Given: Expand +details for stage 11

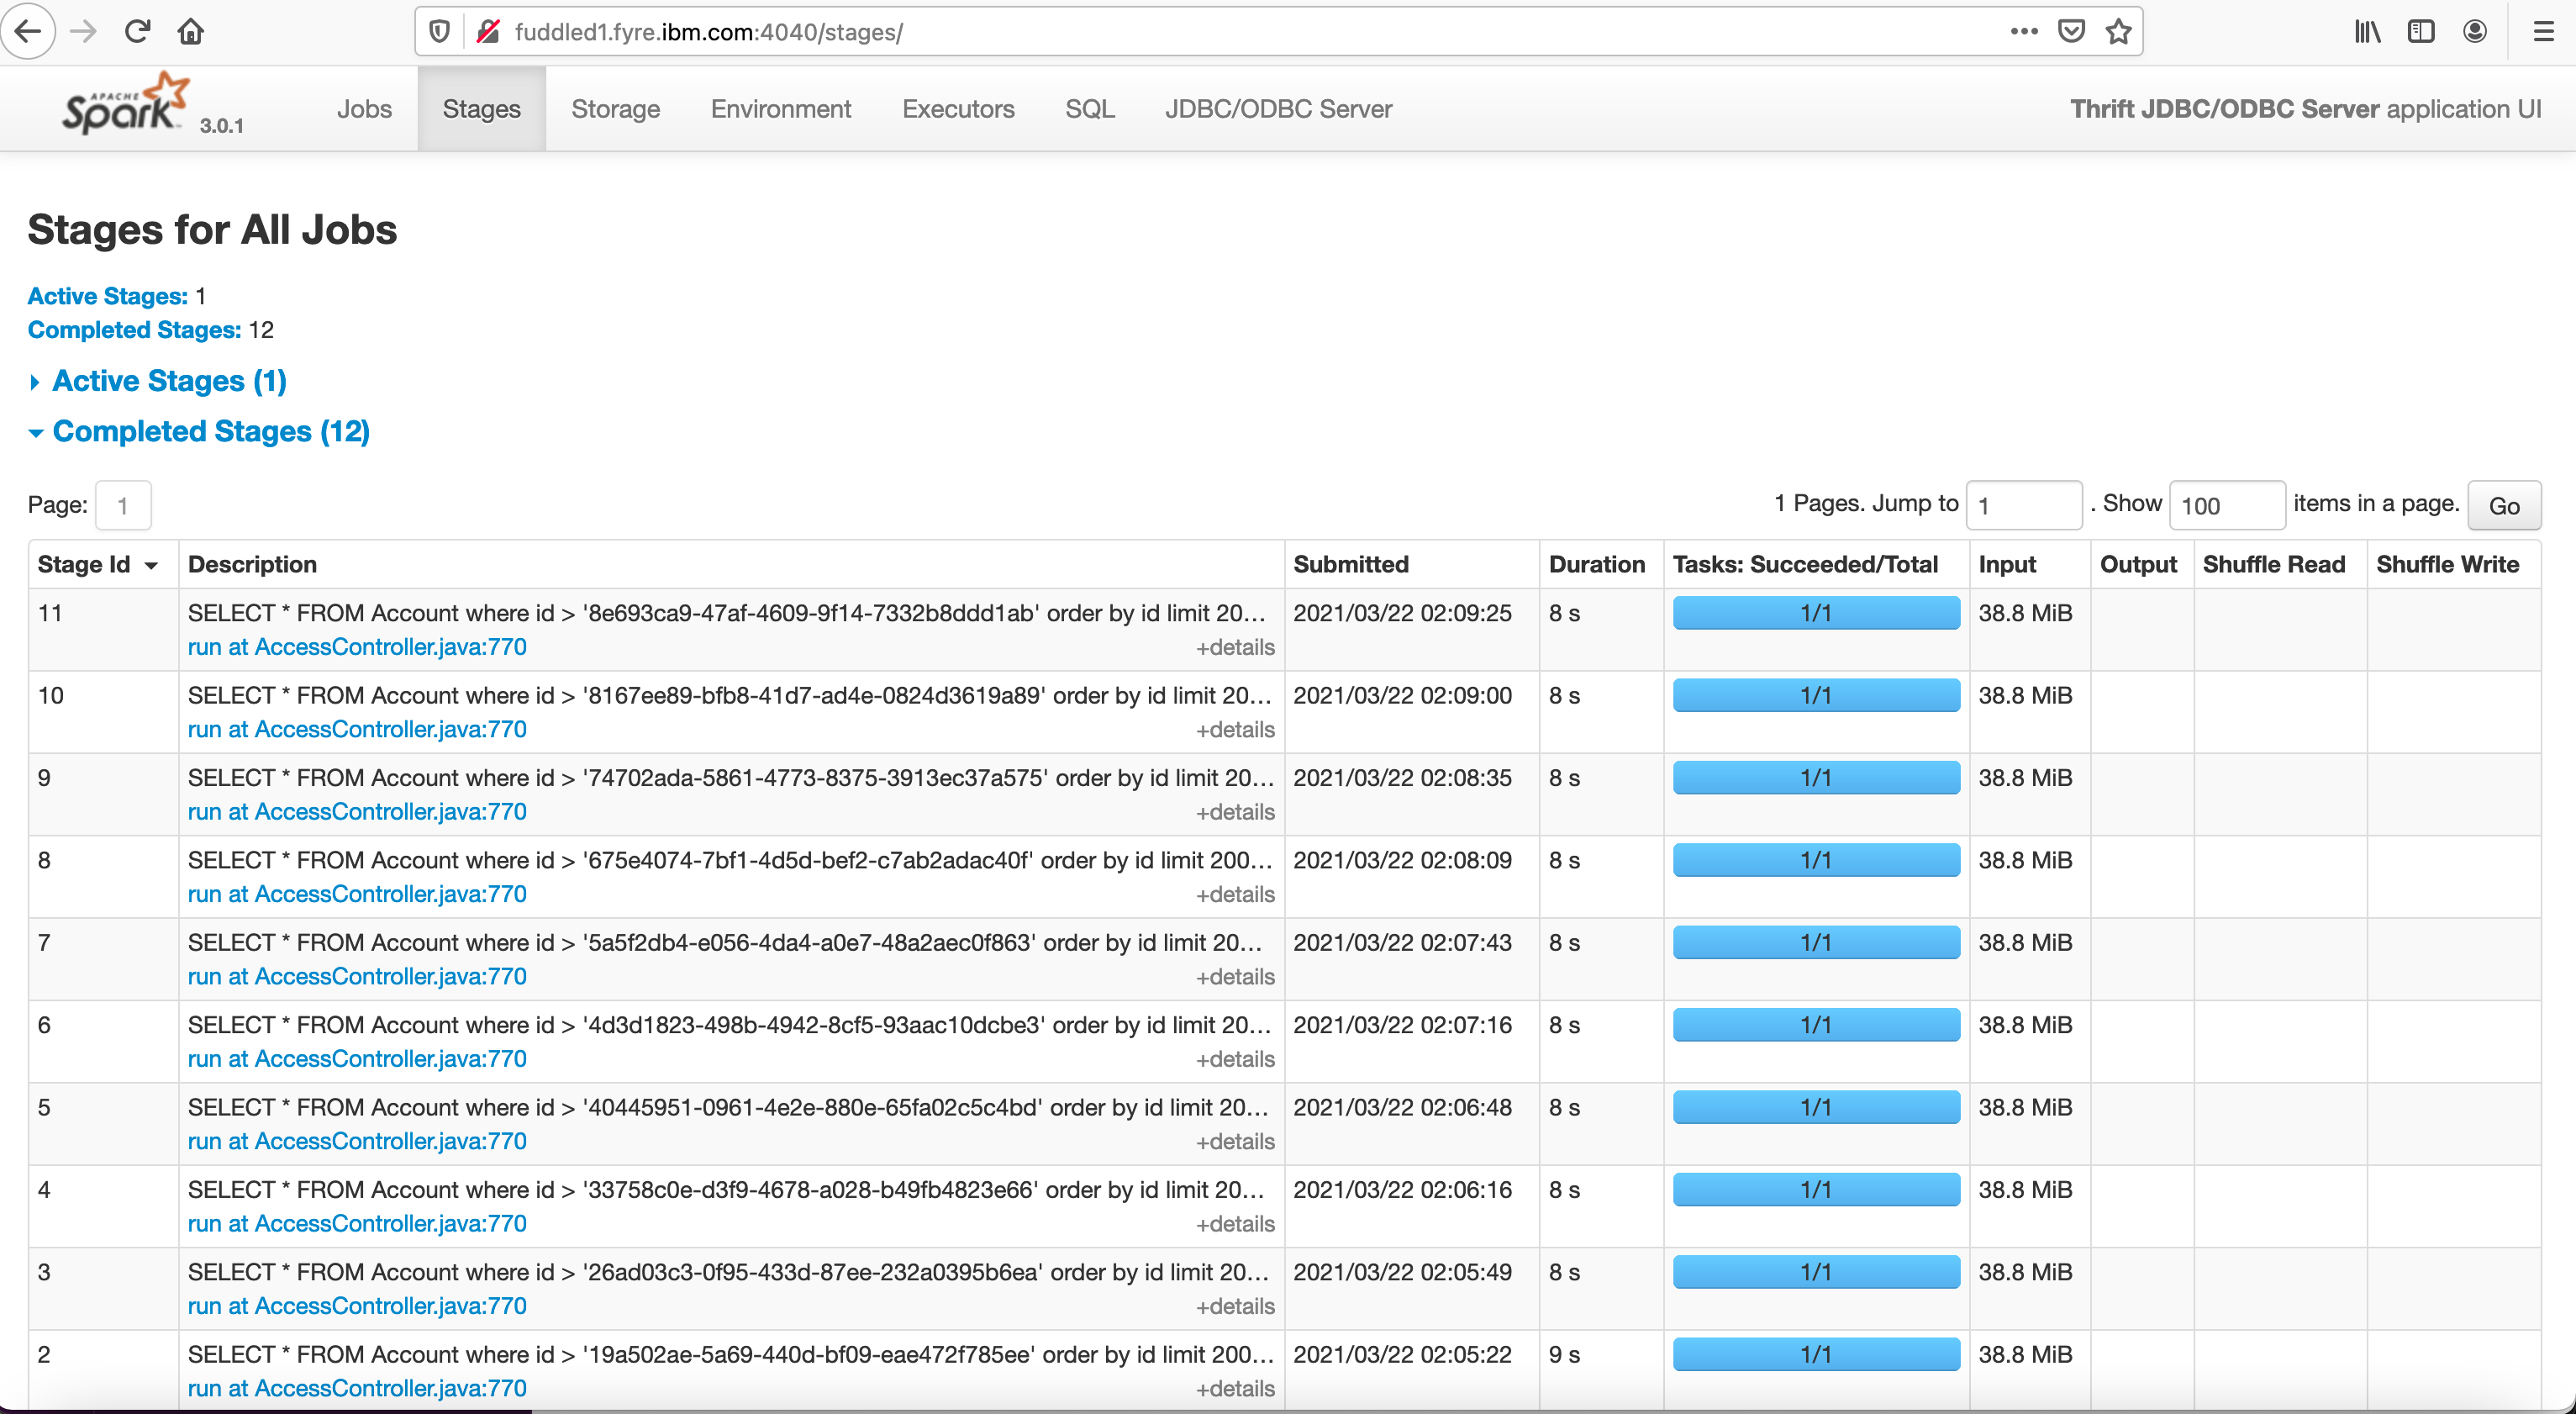Looking at the screenshot, I should tap(1234, 648).
